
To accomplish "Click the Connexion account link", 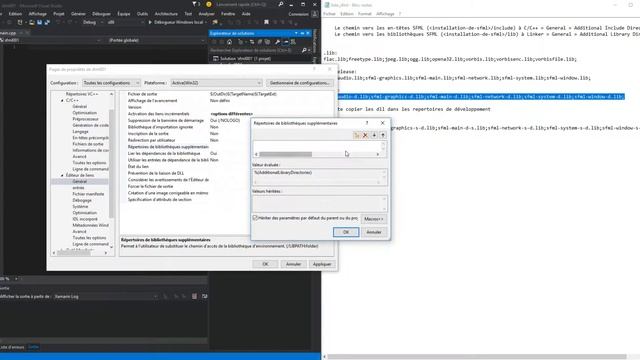I will pos(298,14).
